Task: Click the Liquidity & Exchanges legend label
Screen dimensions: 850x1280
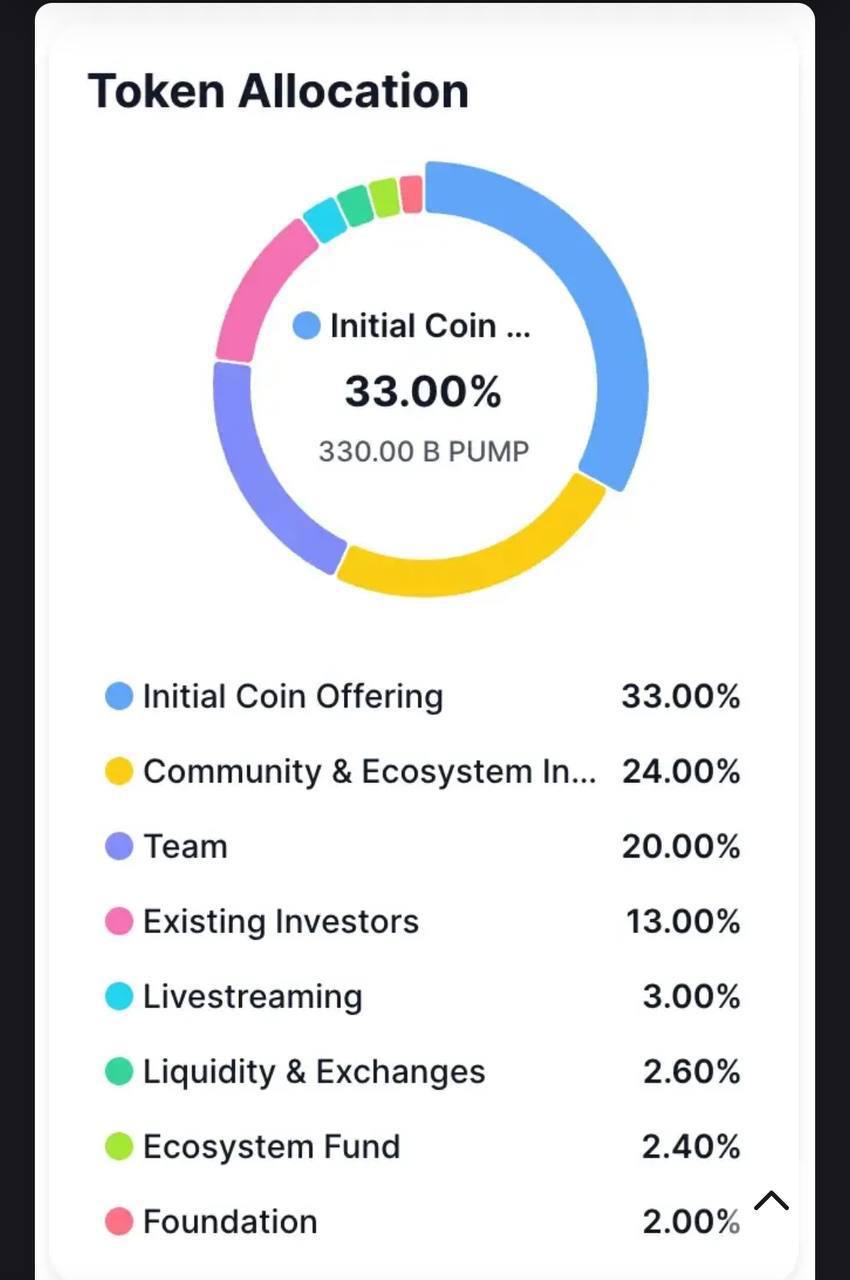Action: tap(314, 1071)
